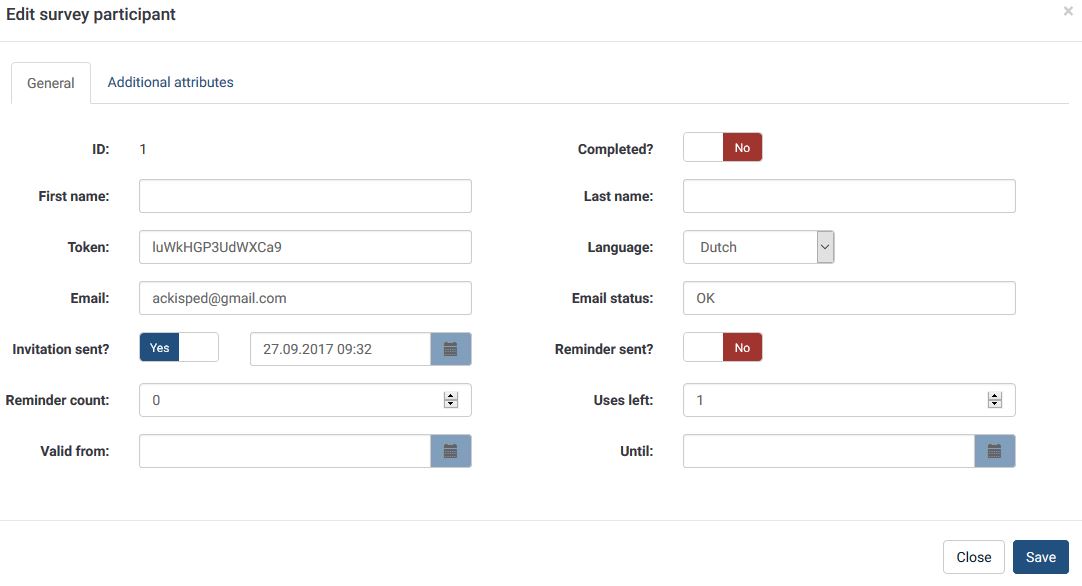Click the Email status field

click(x=849, y=298)
